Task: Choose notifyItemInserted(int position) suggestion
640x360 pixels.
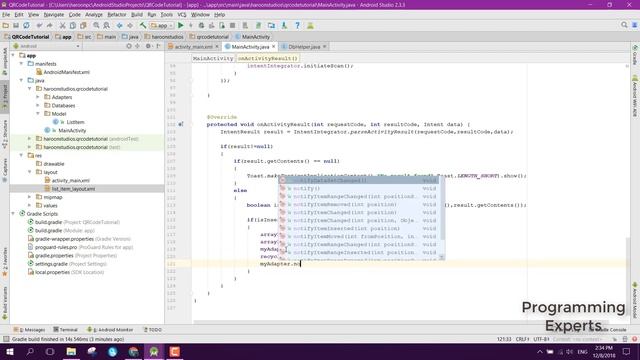Action: [359, 229]
